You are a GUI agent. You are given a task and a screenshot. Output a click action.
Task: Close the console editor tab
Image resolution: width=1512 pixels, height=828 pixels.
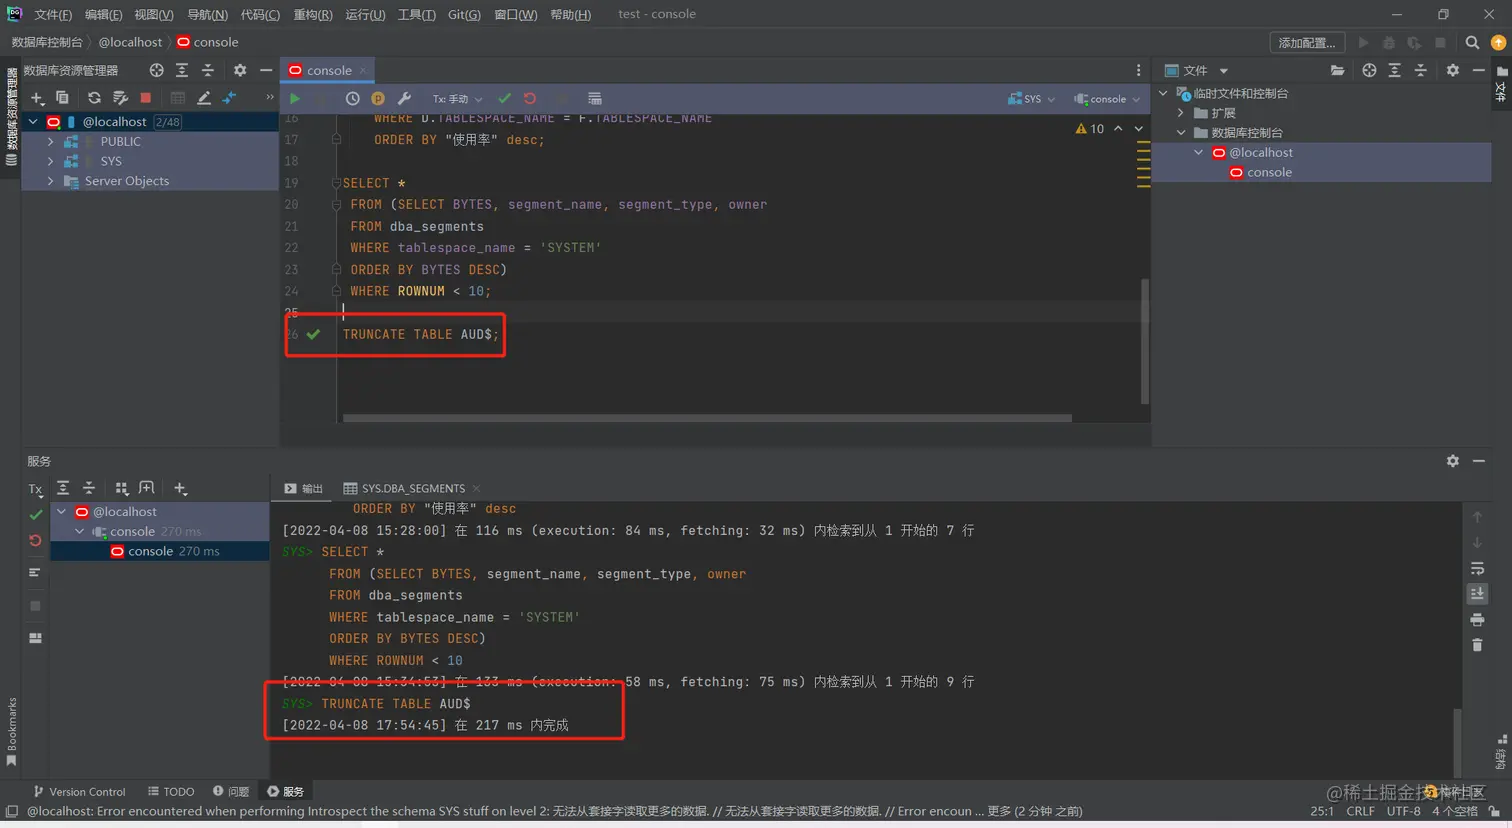pos(362,71)
